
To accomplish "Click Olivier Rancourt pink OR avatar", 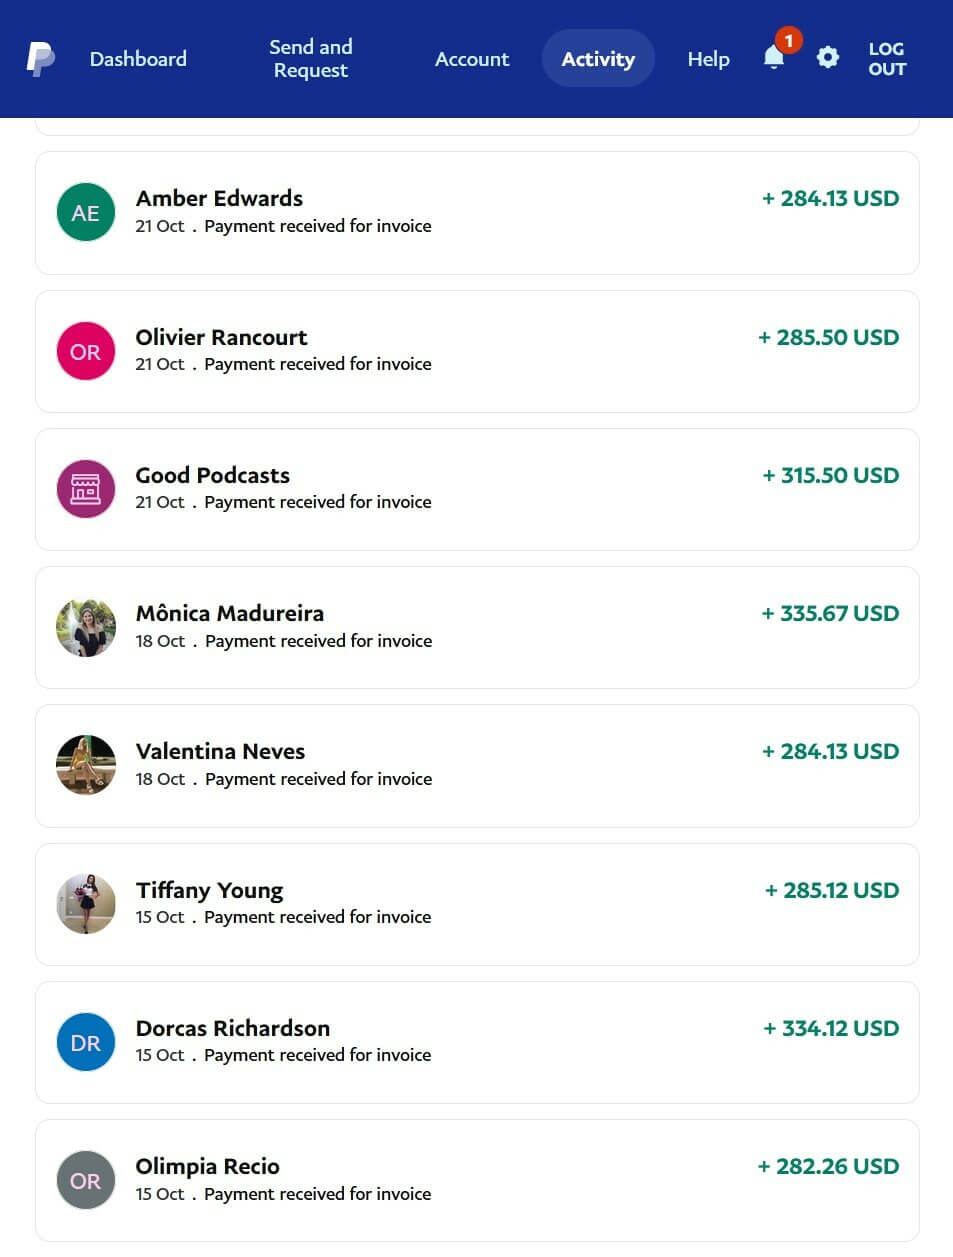I will pos(86,351).
